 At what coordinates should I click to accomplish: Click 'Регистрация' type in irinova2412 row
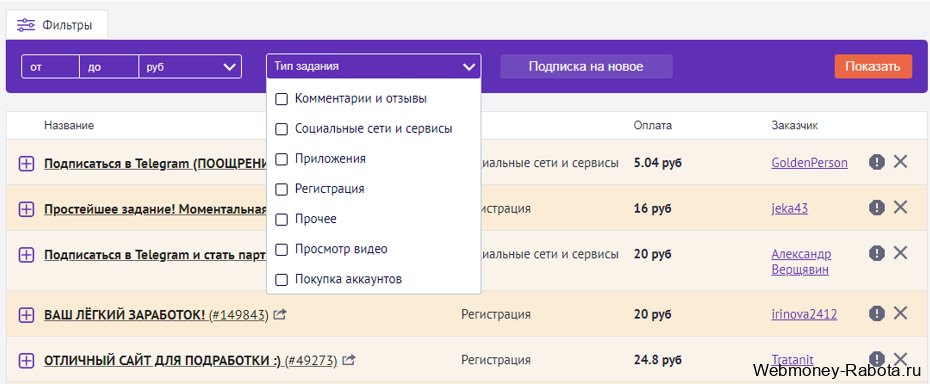click(x=496, y=314)
